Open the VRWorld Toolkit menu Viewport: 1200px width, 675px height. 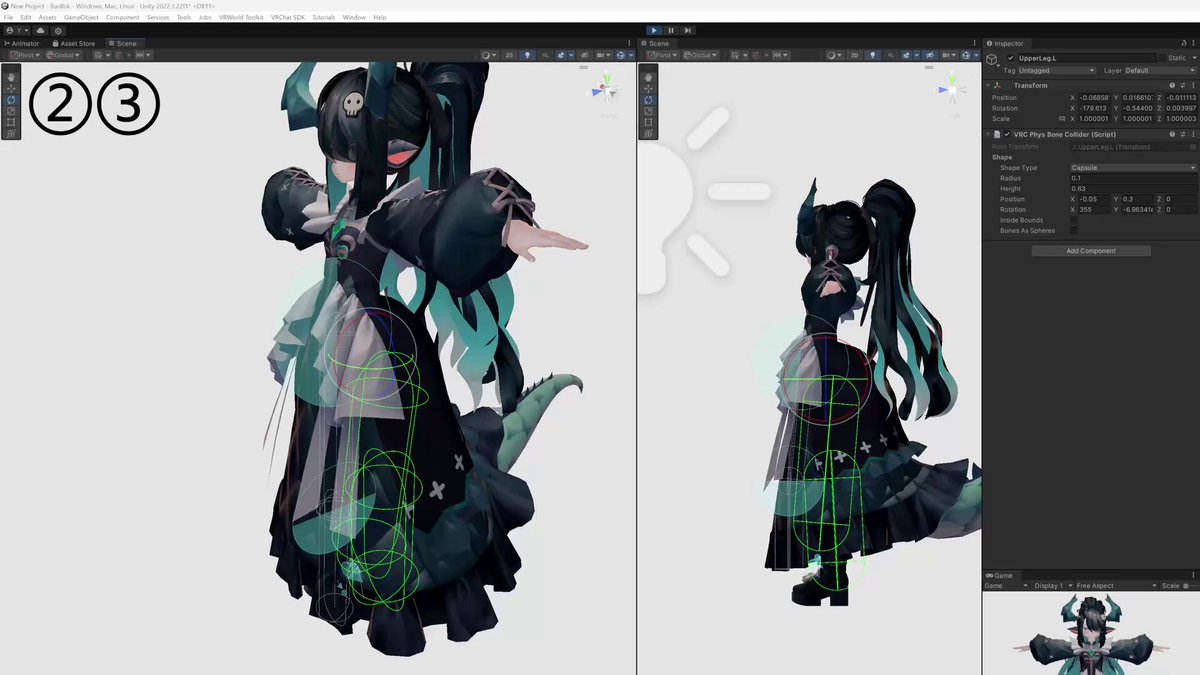point(241,18)
